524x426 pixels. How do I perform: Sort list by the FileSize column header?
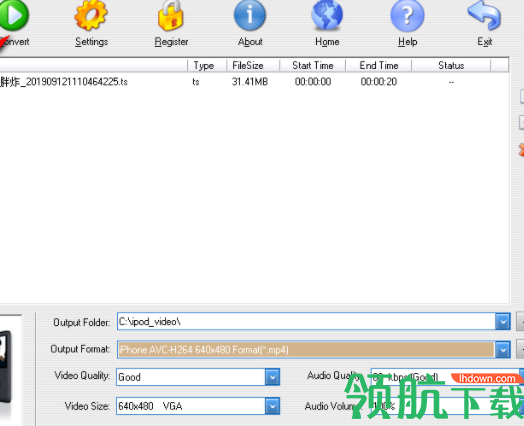[x=253, y=65]
